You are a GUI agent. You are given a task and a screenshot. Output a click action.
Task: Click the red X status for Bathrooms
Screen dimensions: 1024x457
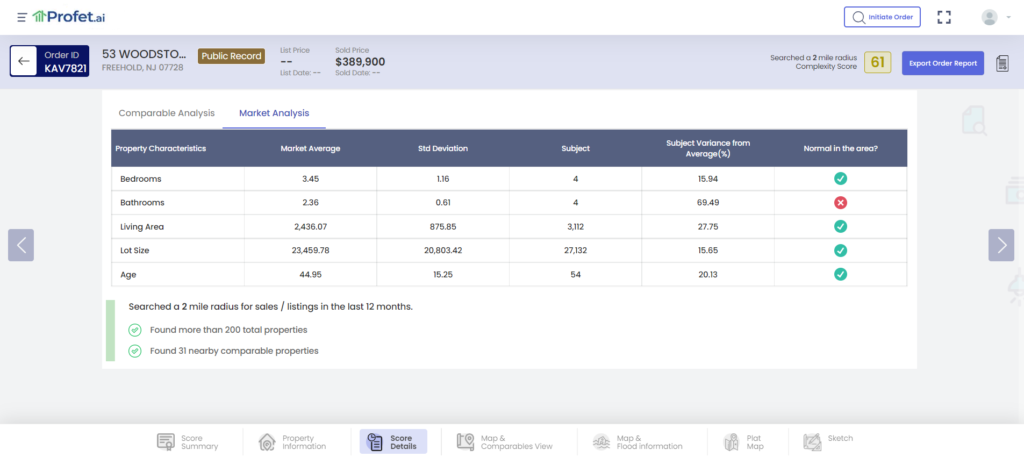(840, 202)
